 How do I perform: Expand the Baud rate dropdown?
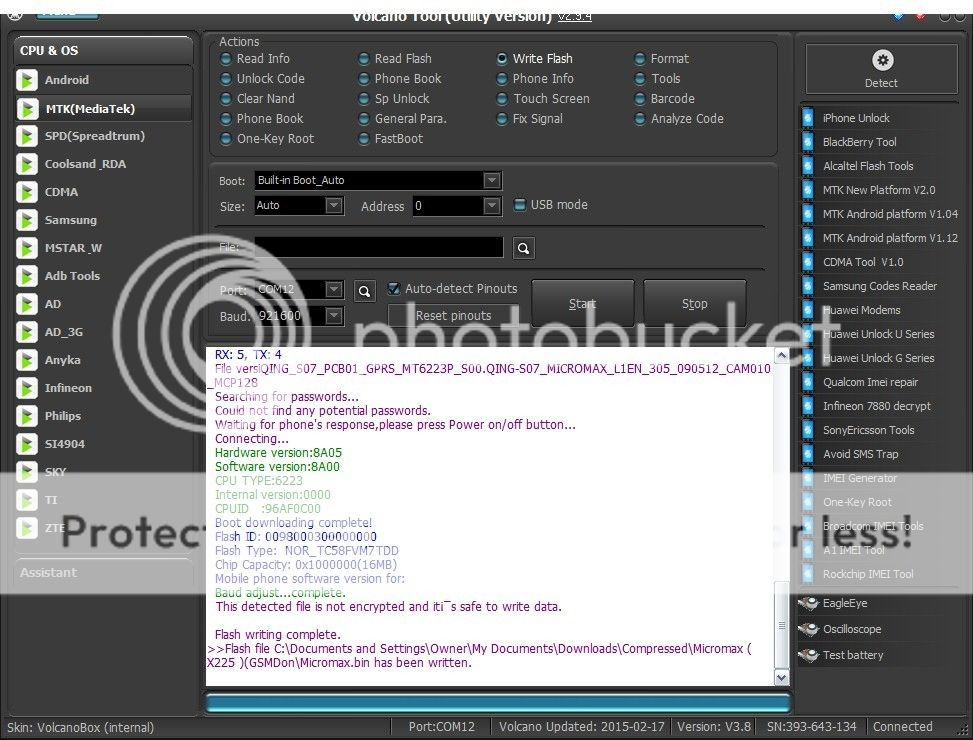pos(334,316)
